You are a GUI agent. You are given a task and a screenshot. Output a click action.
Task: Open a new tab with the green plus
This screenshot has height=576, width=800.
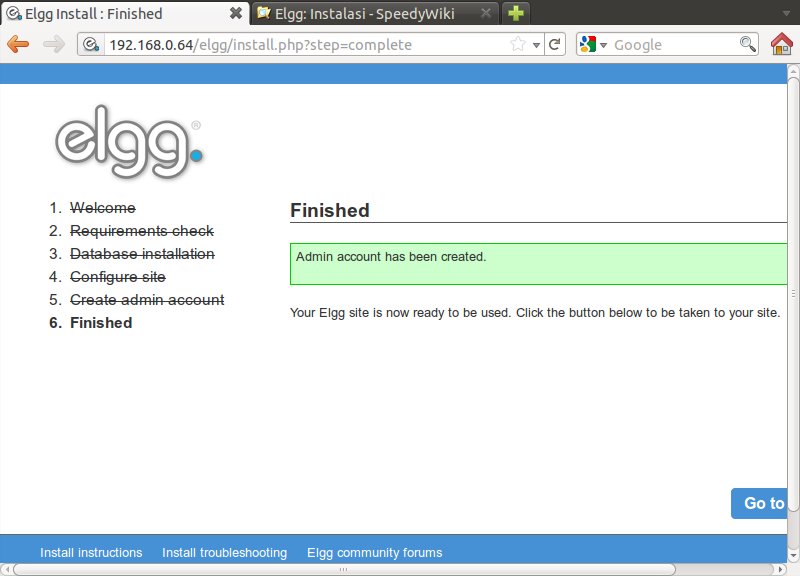click(x=516, y=13)
